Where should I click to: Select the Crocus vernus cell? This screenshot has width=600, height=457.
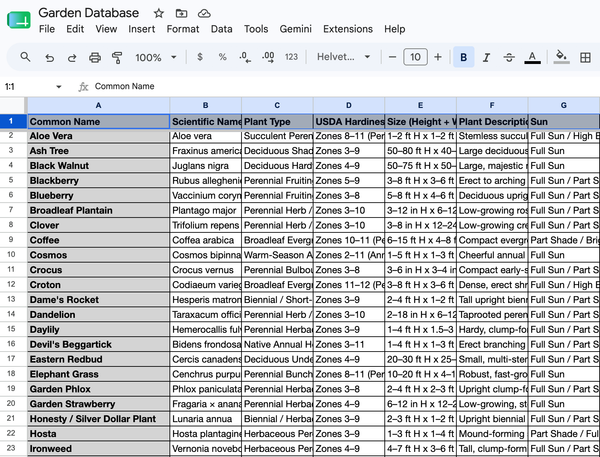tap(205, 270)
